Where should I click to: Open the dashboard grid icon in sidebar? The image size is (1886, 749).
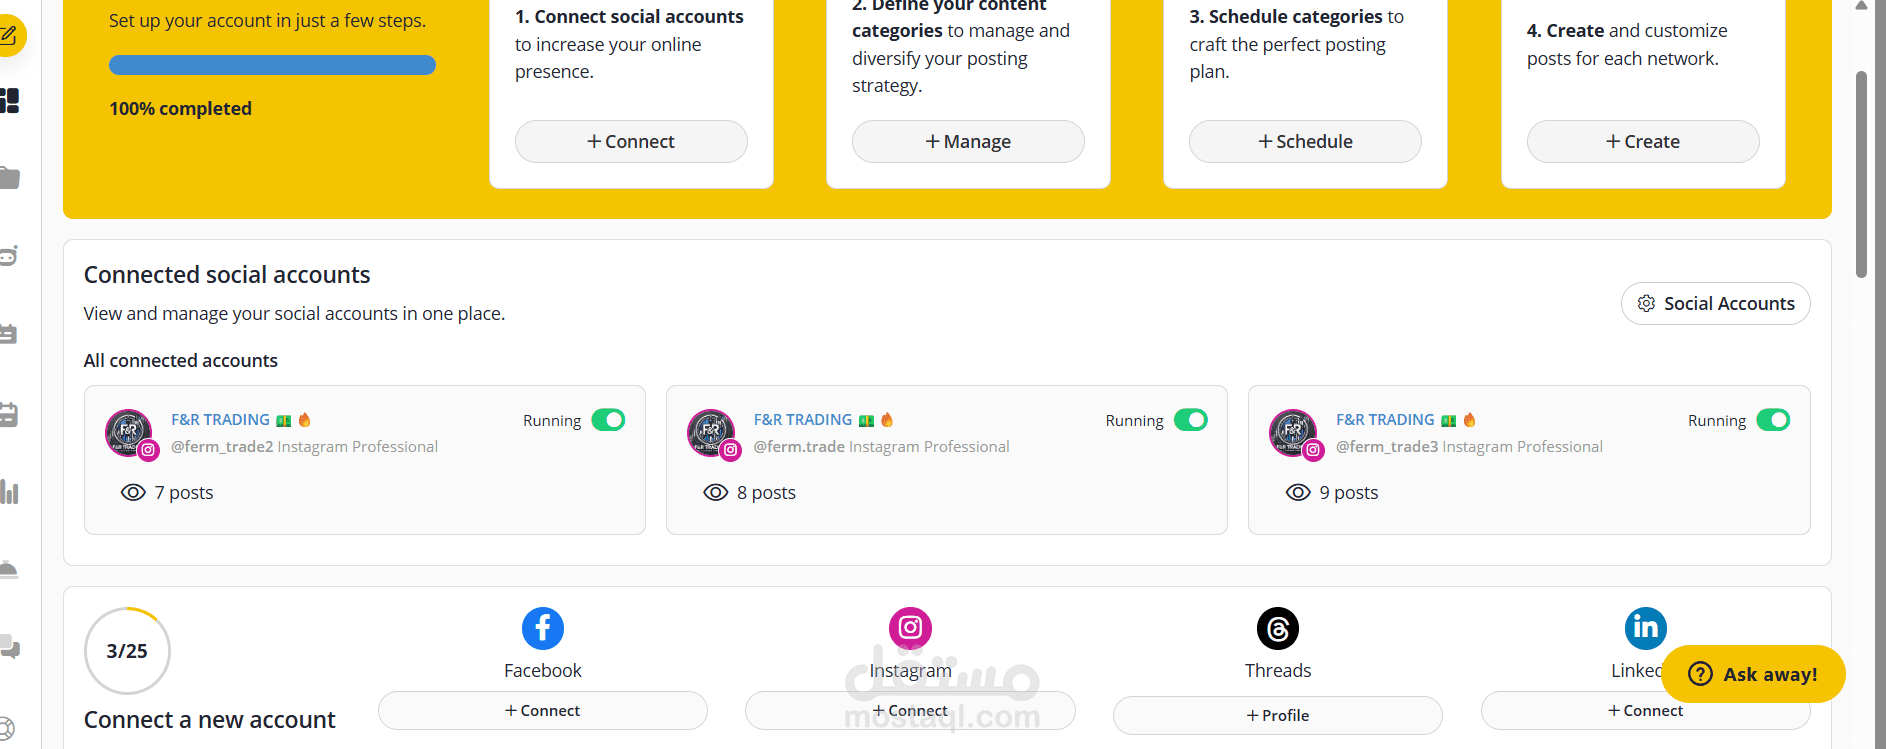[9, 100]
